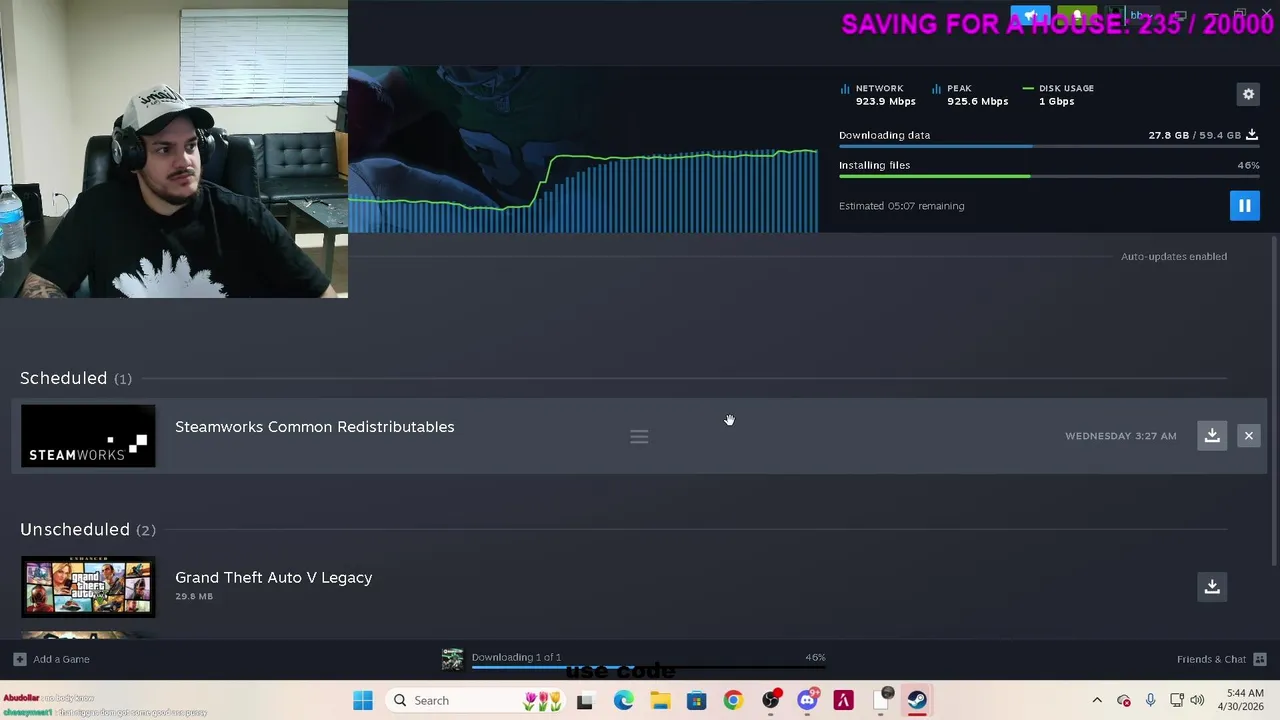This screenshot has height=720, width=1280.
Task: Click the microphone tray icon
Action: point(1150,700)
